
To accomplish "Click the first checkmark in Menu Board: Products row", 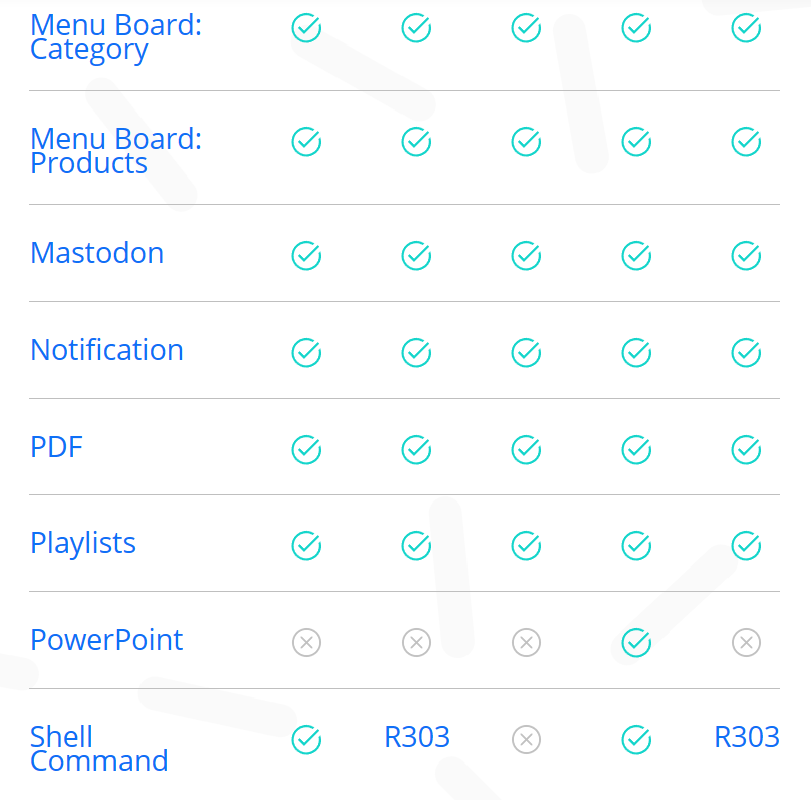I will pyautogui.click(x=306, y=142).
